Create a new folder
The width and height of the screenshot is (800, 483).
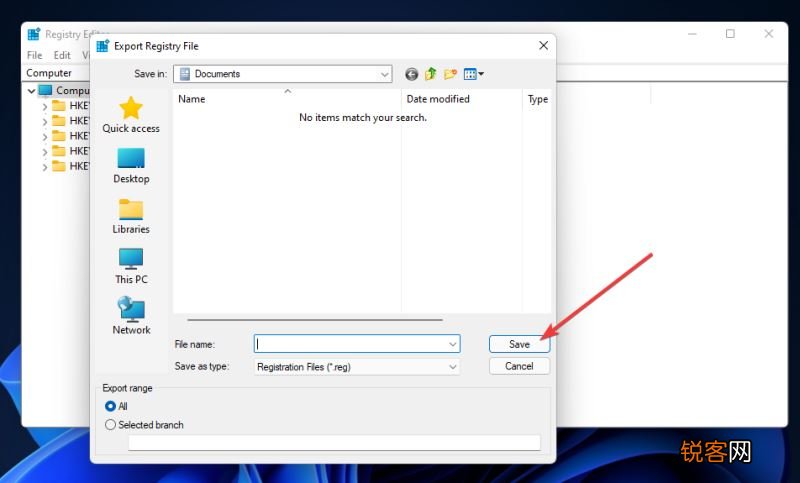(450, 74)
